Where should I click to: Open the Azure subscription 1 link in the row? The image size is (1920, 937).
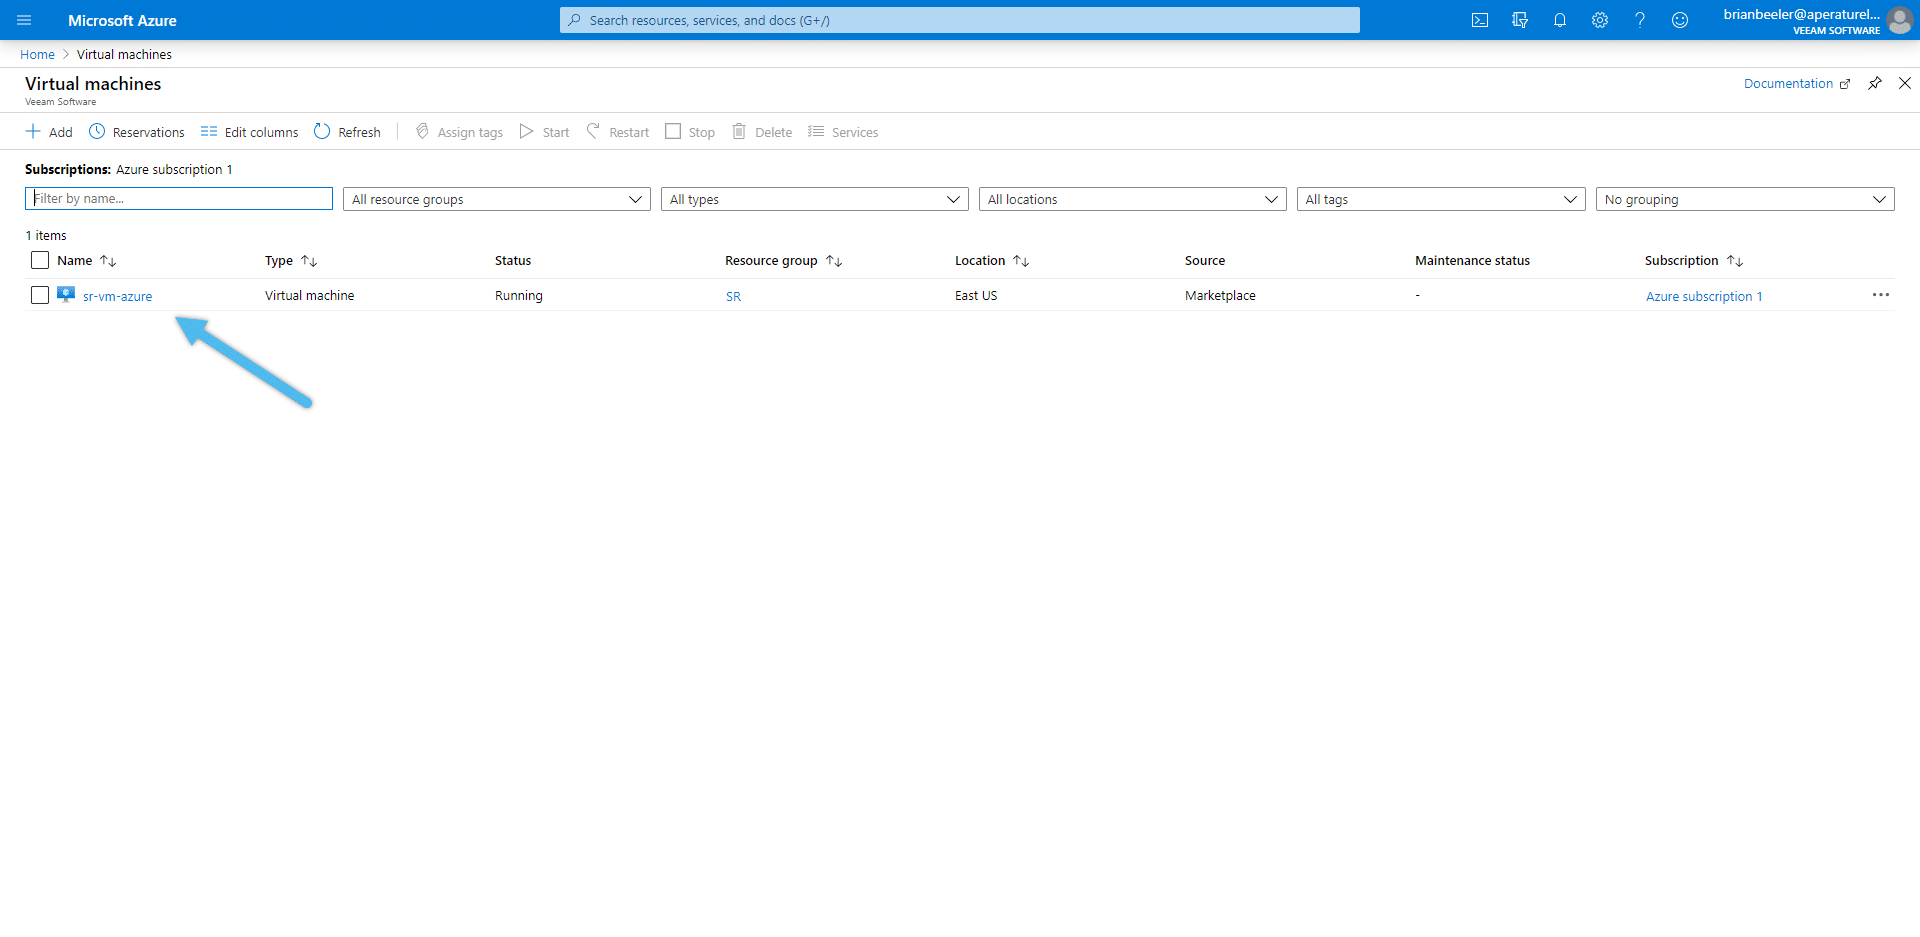pos(1704,296)
